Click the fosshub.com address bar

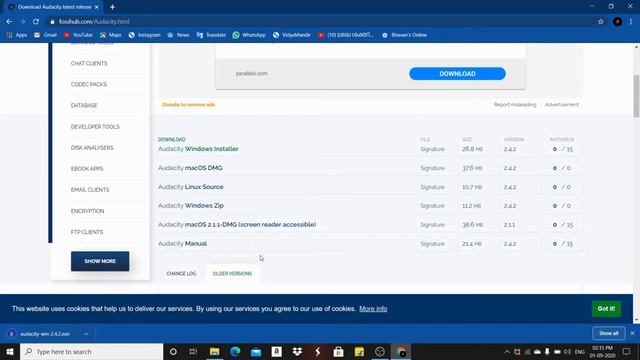click(318, 22)
